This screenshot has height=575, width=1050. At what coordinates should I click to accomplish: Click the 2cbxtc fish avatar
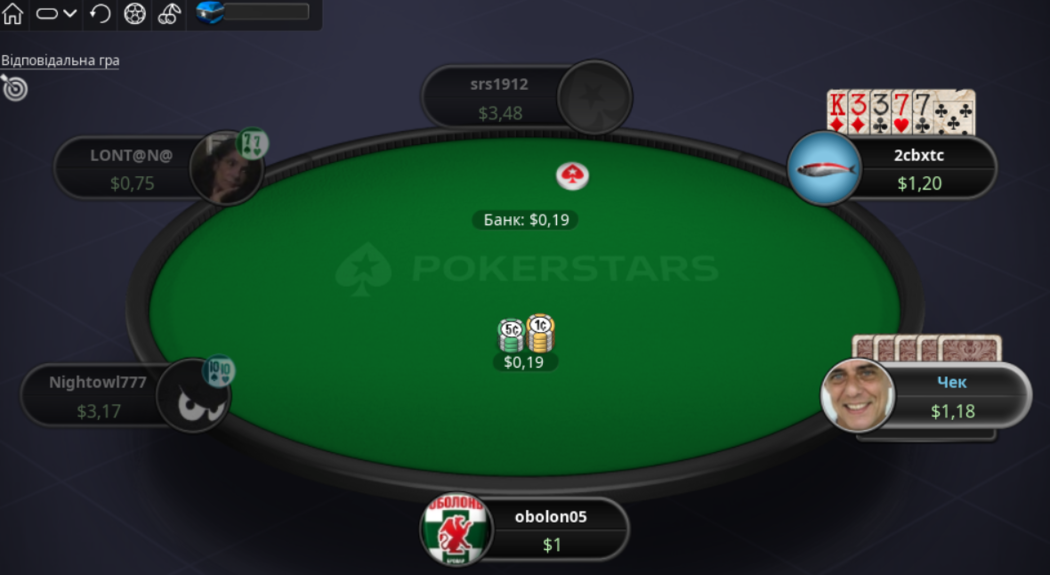[824, 167]
